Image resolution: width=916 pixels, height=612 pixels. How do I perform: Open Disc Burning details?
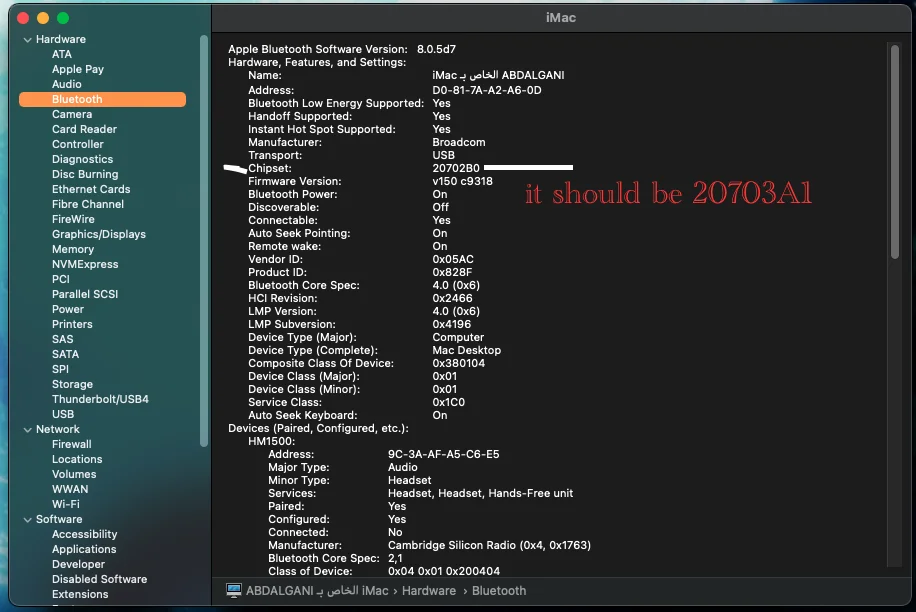[x=85, y=174]
